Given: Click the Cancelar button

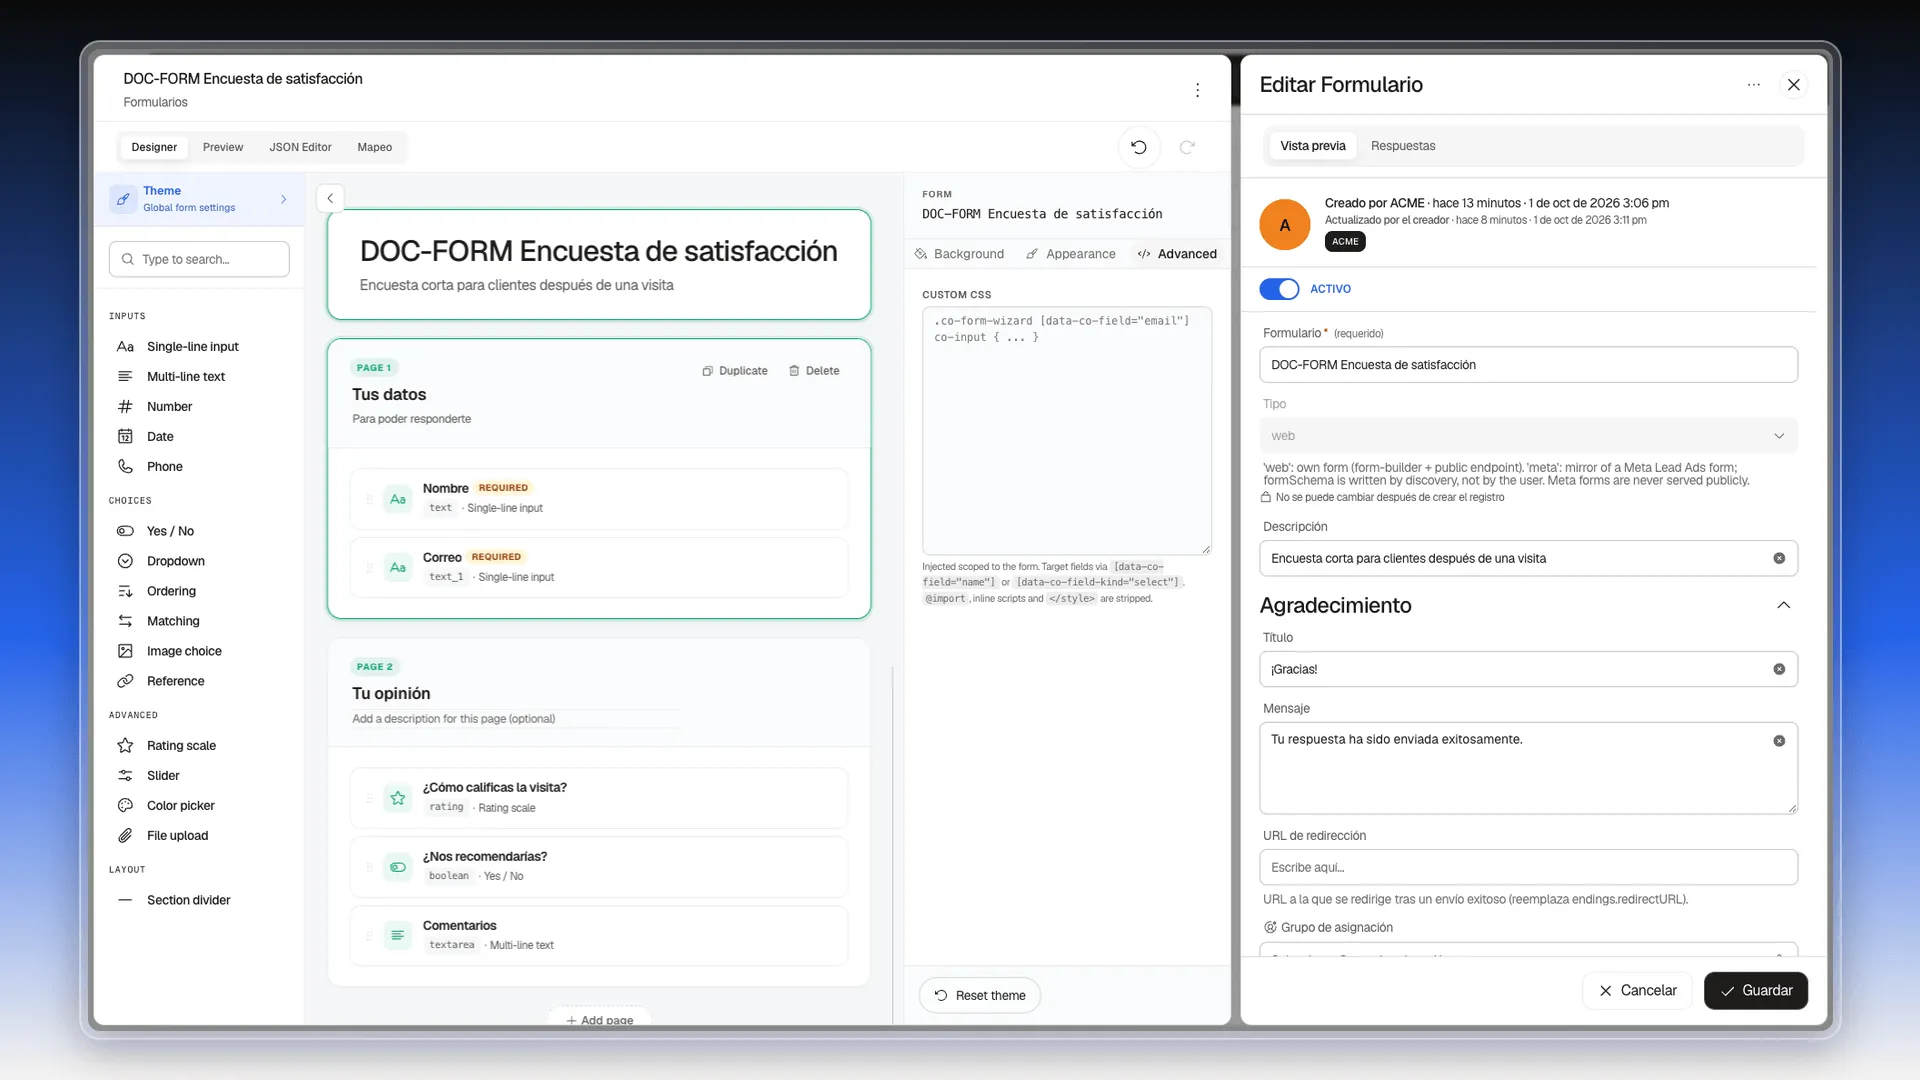Looking at the screenshot, I should coord(1637,990).
